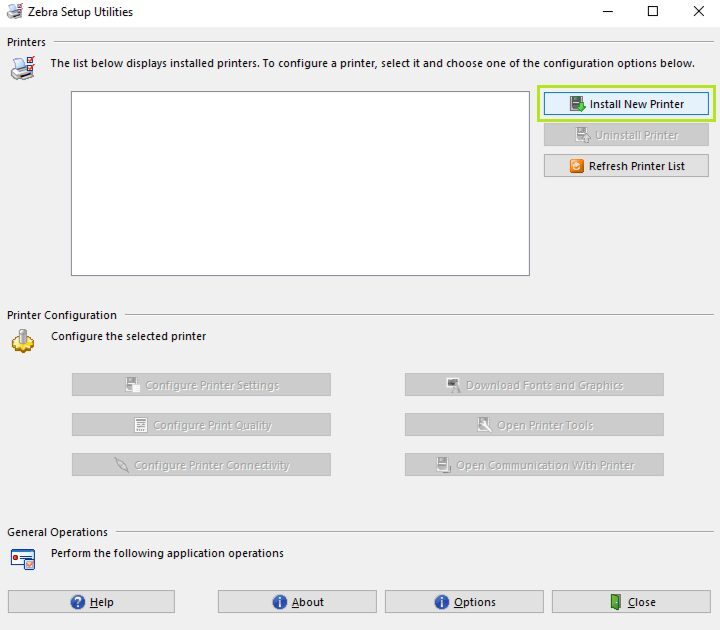Click the grayed-out Open Communication With Printer button
The height and width of the screenshot is (630, 720).
(534, 465)
